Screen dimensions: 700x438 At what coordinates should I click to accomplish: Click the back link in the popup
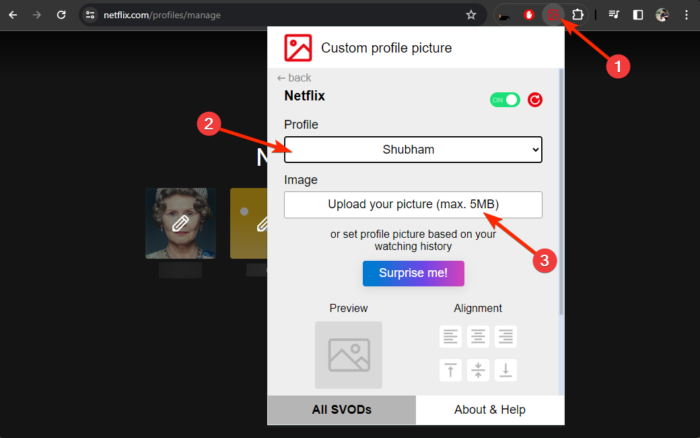pos(294,78)
